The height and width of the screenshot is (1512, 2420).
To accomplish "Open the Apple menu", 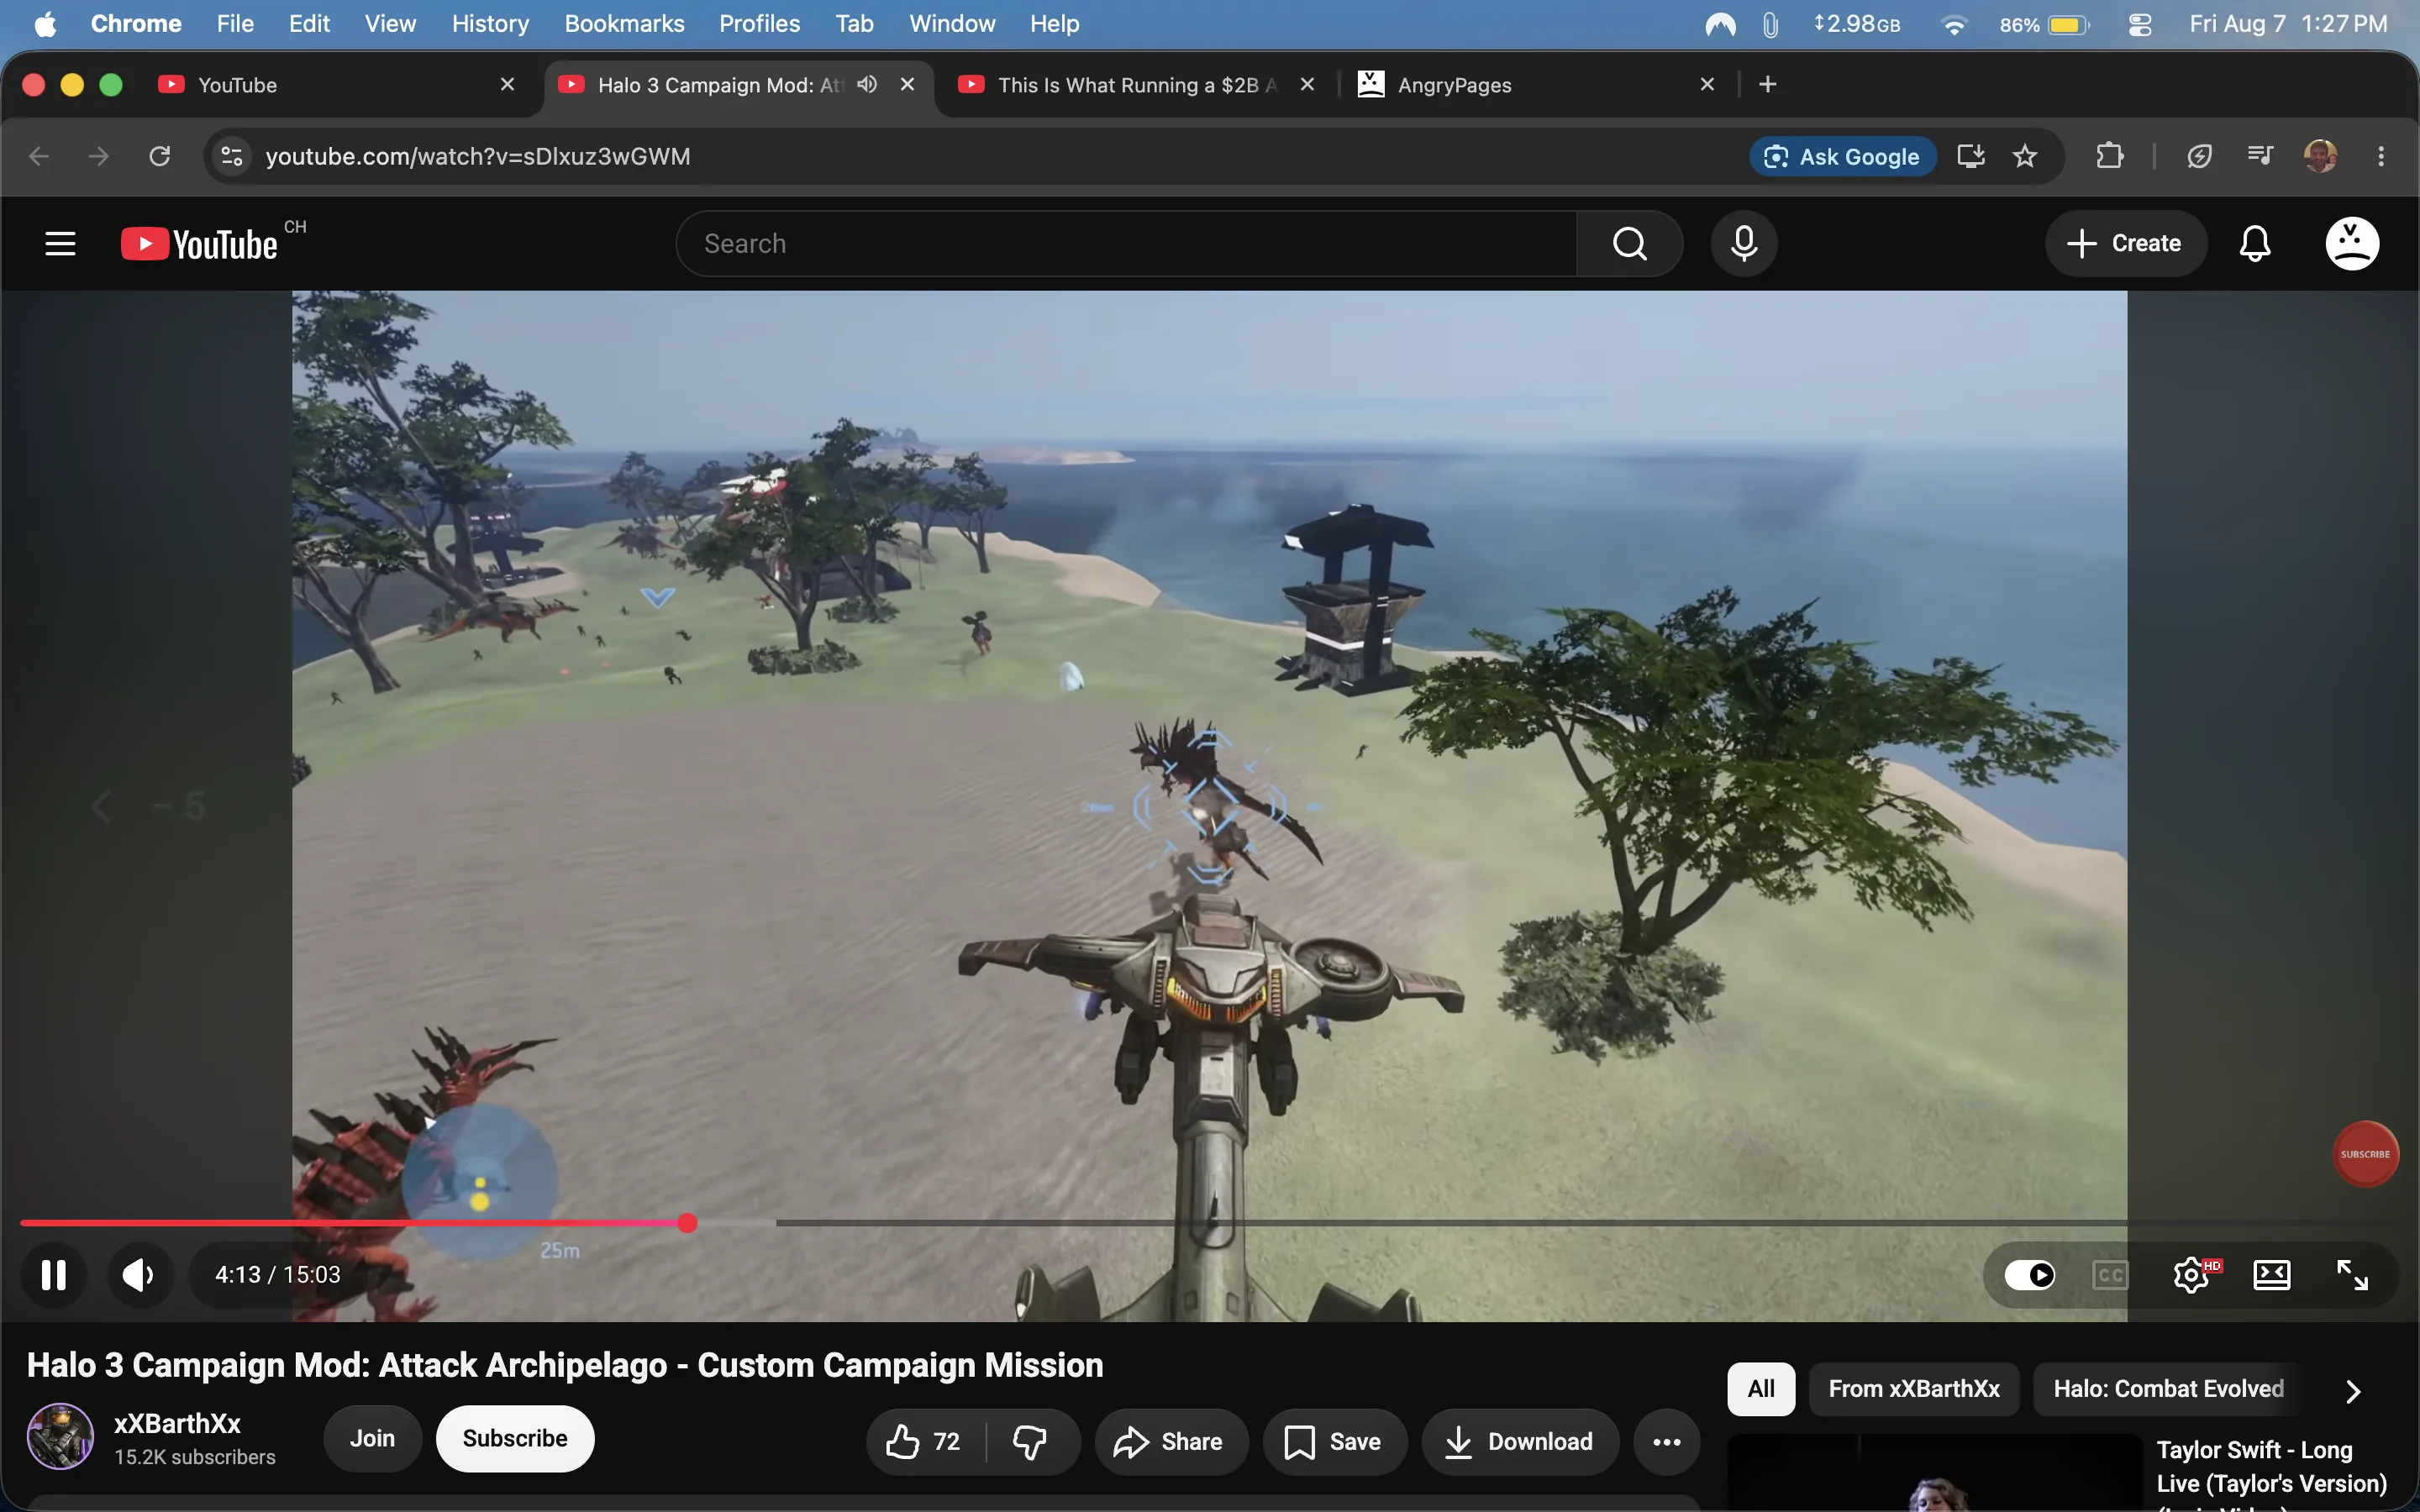I will [45, 24].
